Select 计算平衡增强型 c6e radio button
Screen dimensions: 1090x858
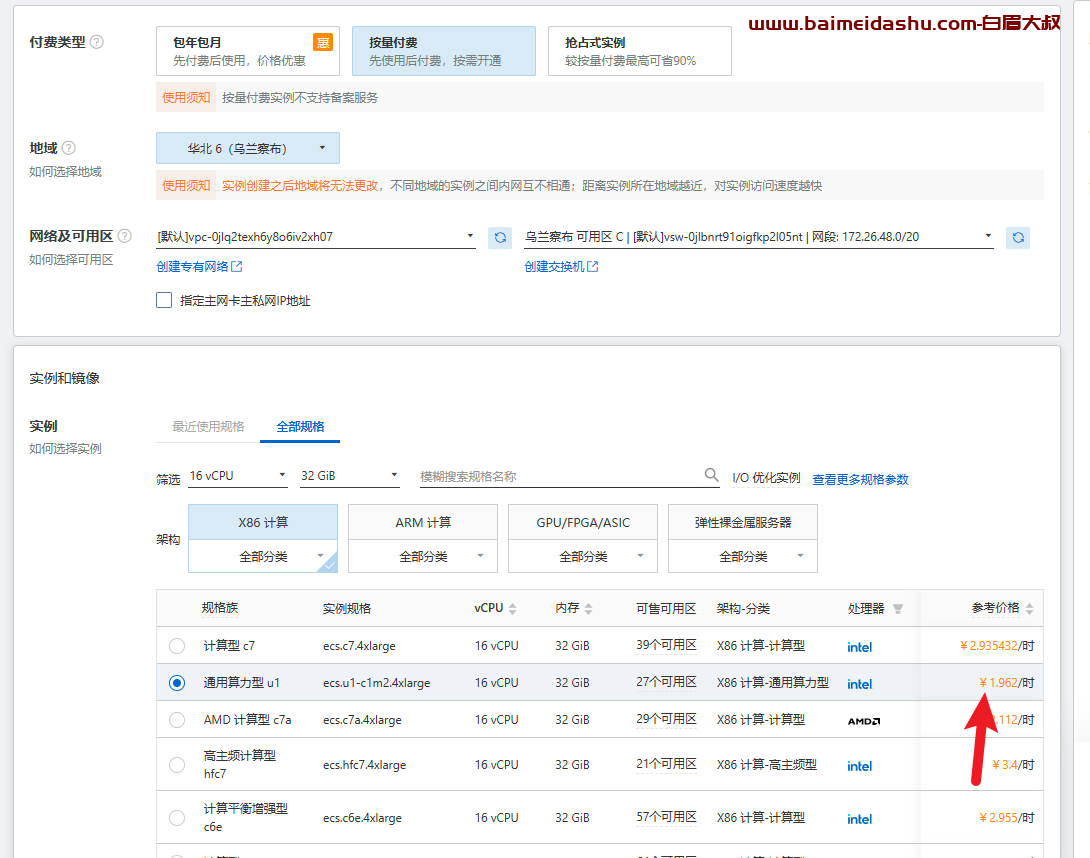[x=177, y=818]
